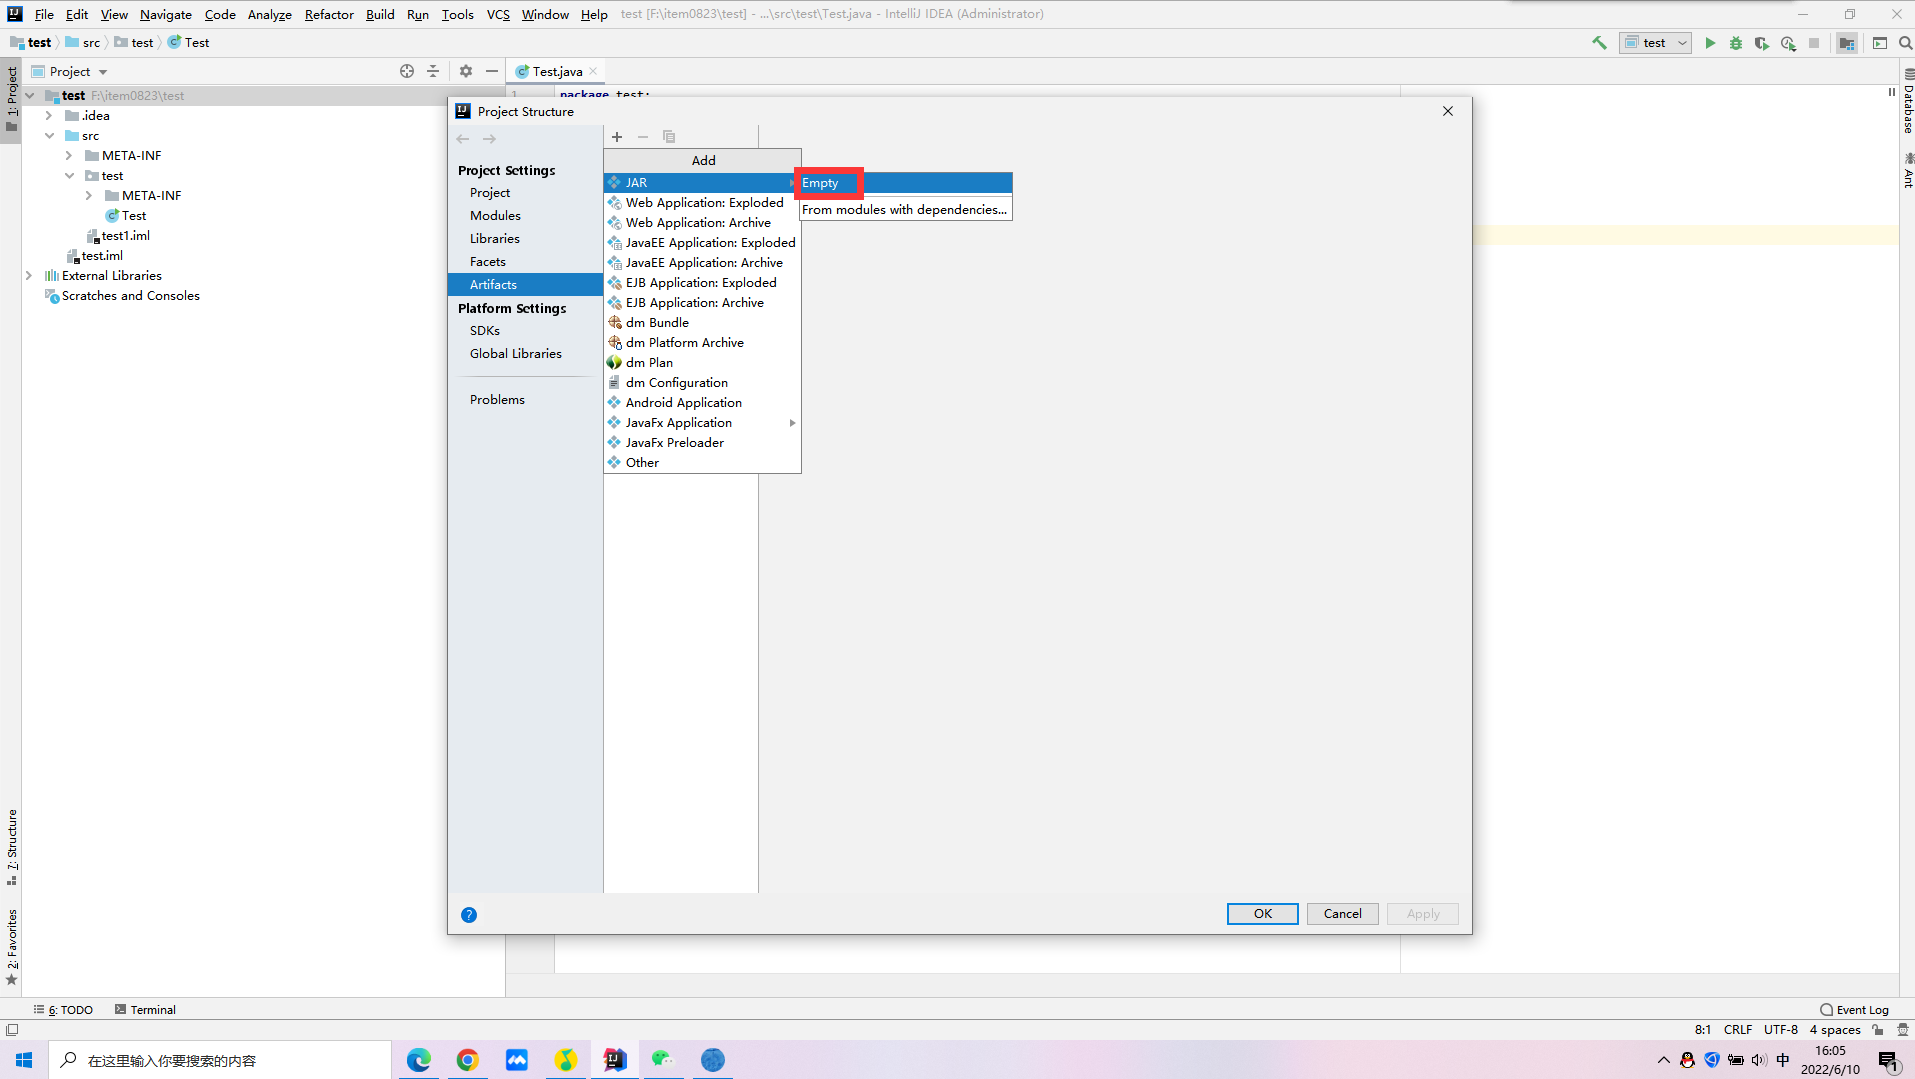
Task: Open Problems section
Action: click(x=497, y=400)
